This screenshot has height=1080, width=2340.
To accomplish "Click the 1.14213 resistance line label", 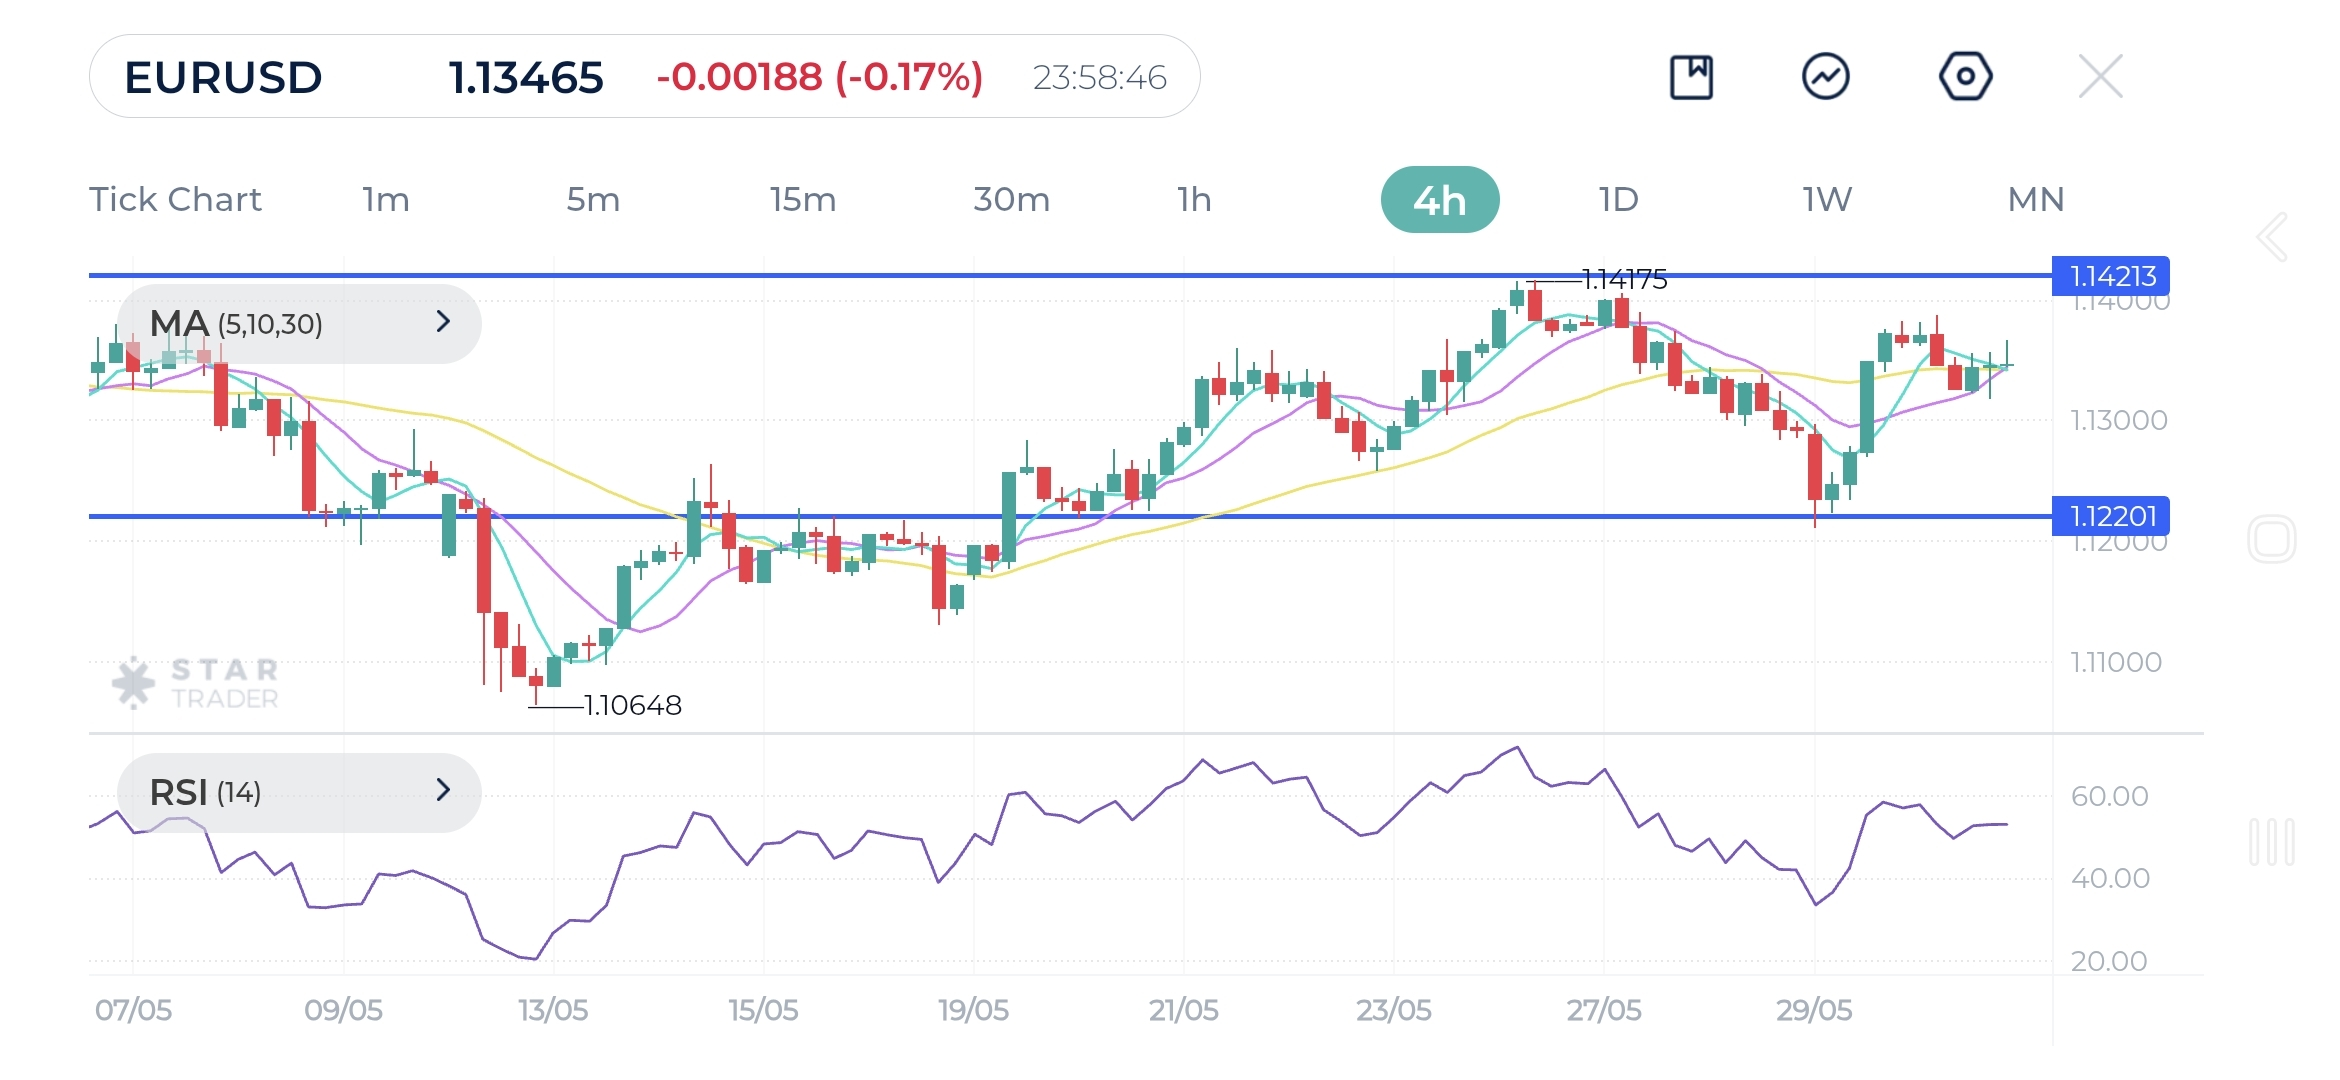I will coord(2110,276).
